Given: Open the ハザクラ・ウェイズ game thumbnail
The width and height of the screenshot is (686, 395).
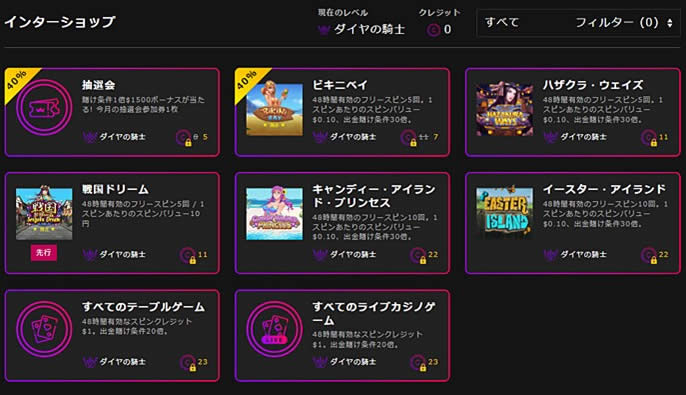Looking at the screenshot, I should tap(504, 109).
